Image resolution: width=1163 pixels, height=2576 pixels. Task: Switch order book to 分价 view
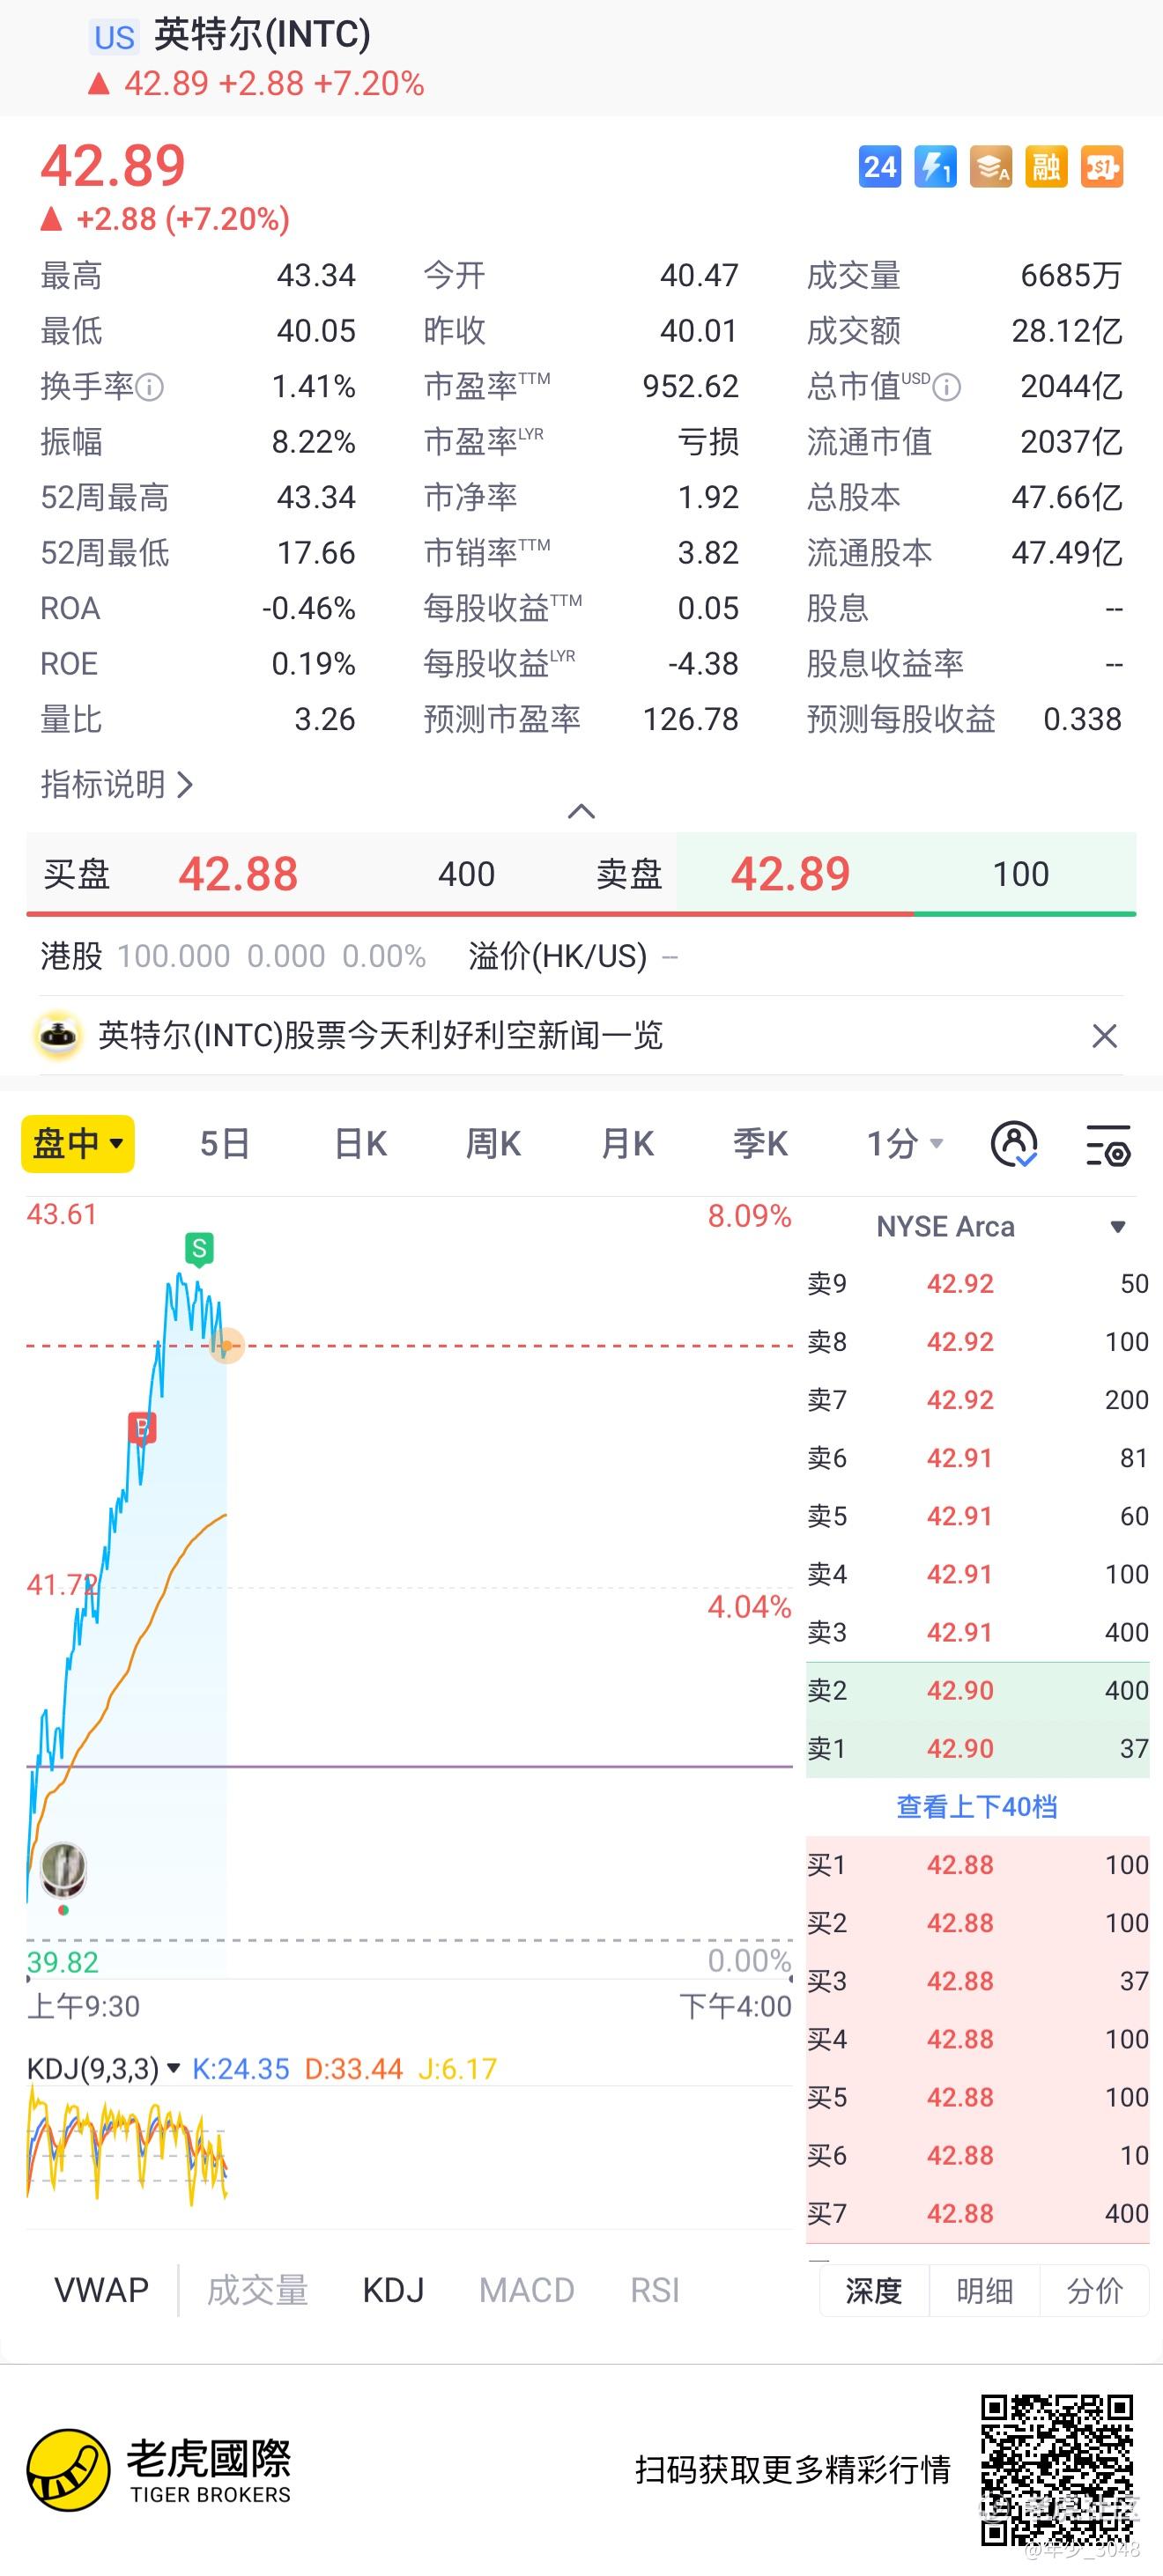coord(1095,2291)
